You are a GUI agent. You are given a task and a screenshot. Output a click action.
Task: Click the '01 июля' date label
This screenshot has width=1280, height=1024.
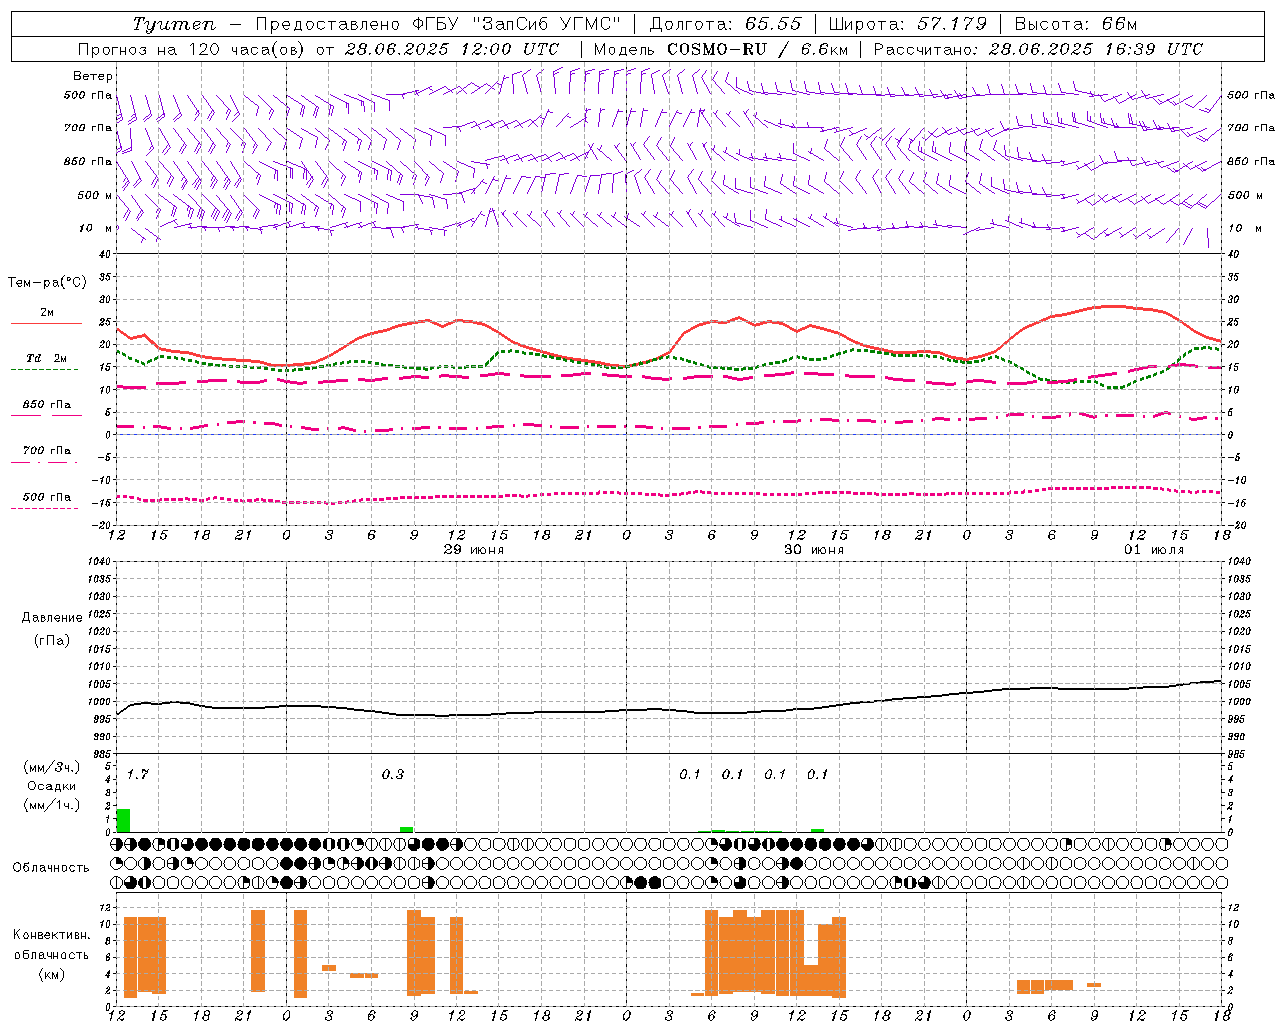(x=1153, y=550)
